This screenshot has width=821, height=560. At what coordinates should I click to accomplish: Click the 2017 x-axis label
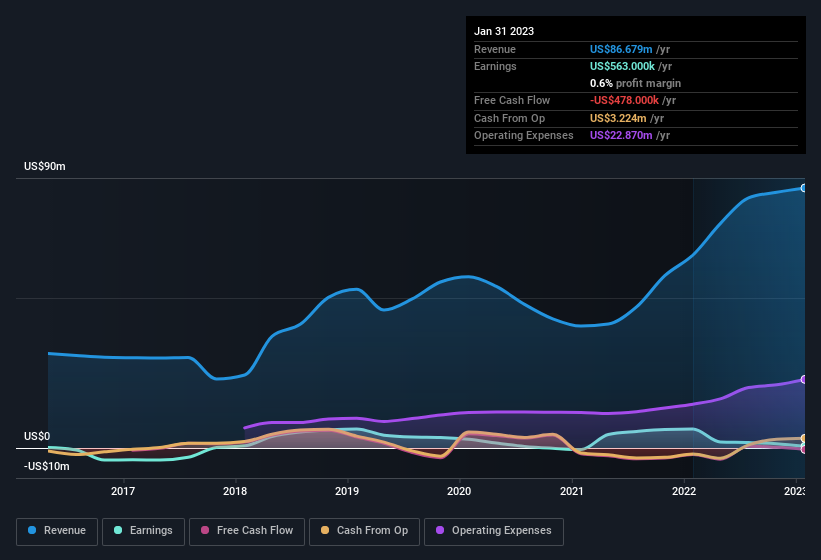pyautogui.click(x=123, y=491)
